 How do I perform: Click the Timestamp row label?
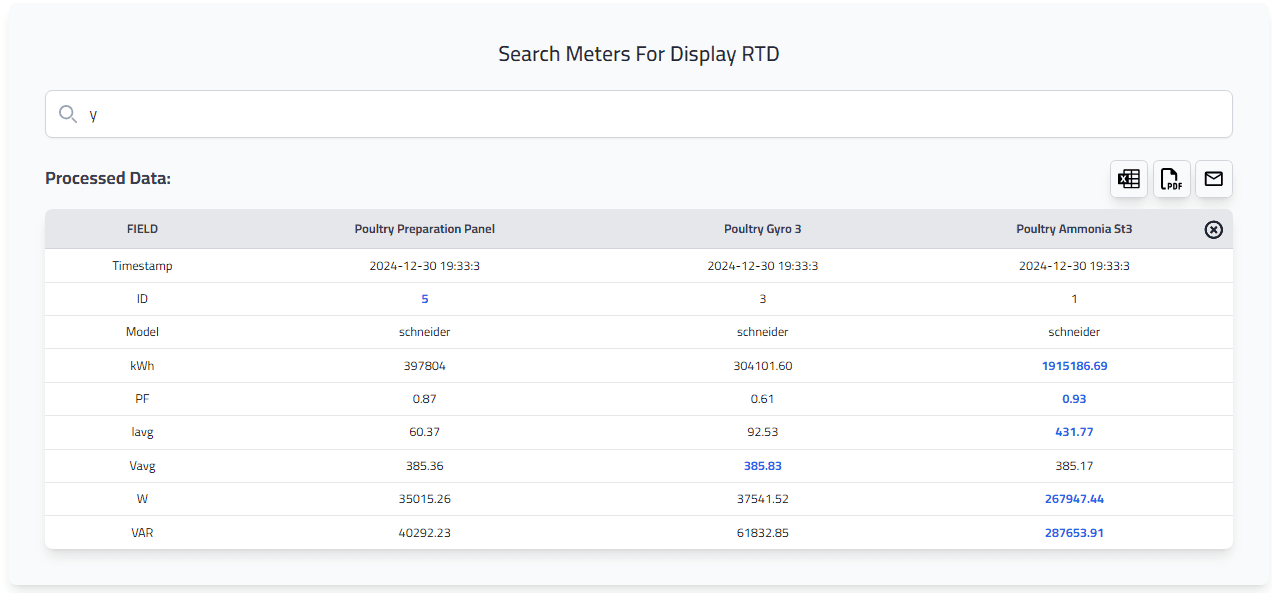pos(142,266)
